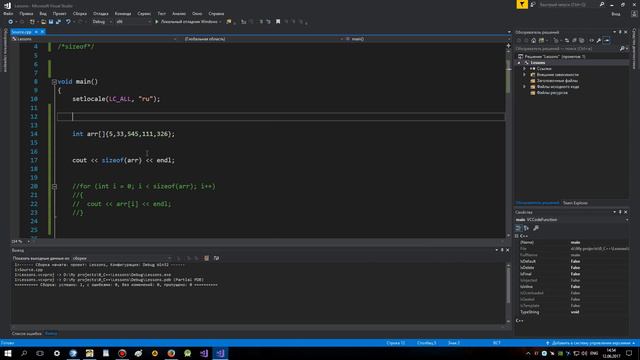The height and width of the screenshot is (360, 640).
Task: Click the Firefox icon in taskbar
Action: (171, 353)
